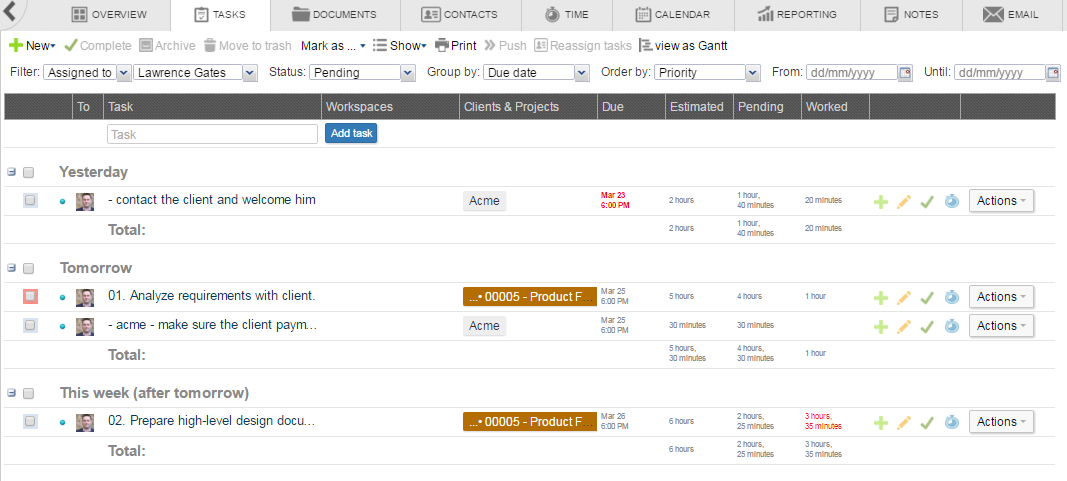This screenshot has width=1067, height=481.
Task: Expand the Group by Due date dropdown
Action: (x=536, y=73)
